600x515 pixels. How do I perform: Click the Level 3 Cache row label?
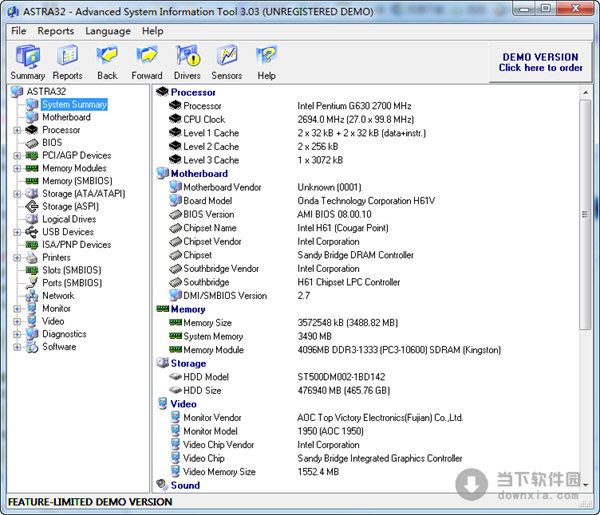coord(211,160)
